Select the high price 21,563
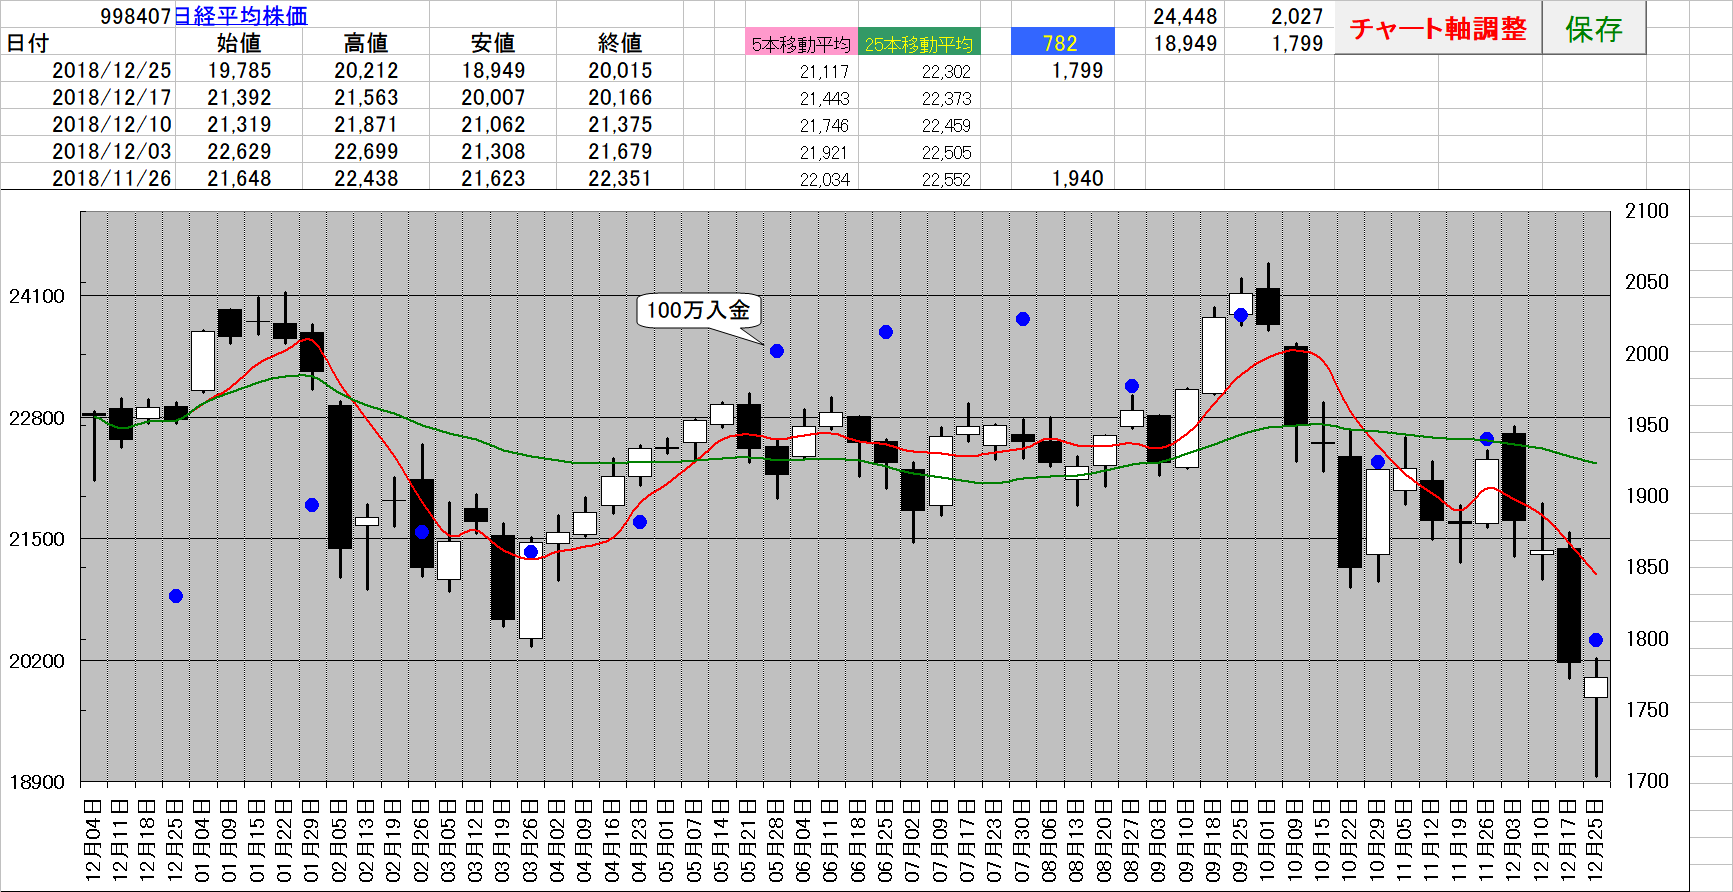 tap(366, 97)
